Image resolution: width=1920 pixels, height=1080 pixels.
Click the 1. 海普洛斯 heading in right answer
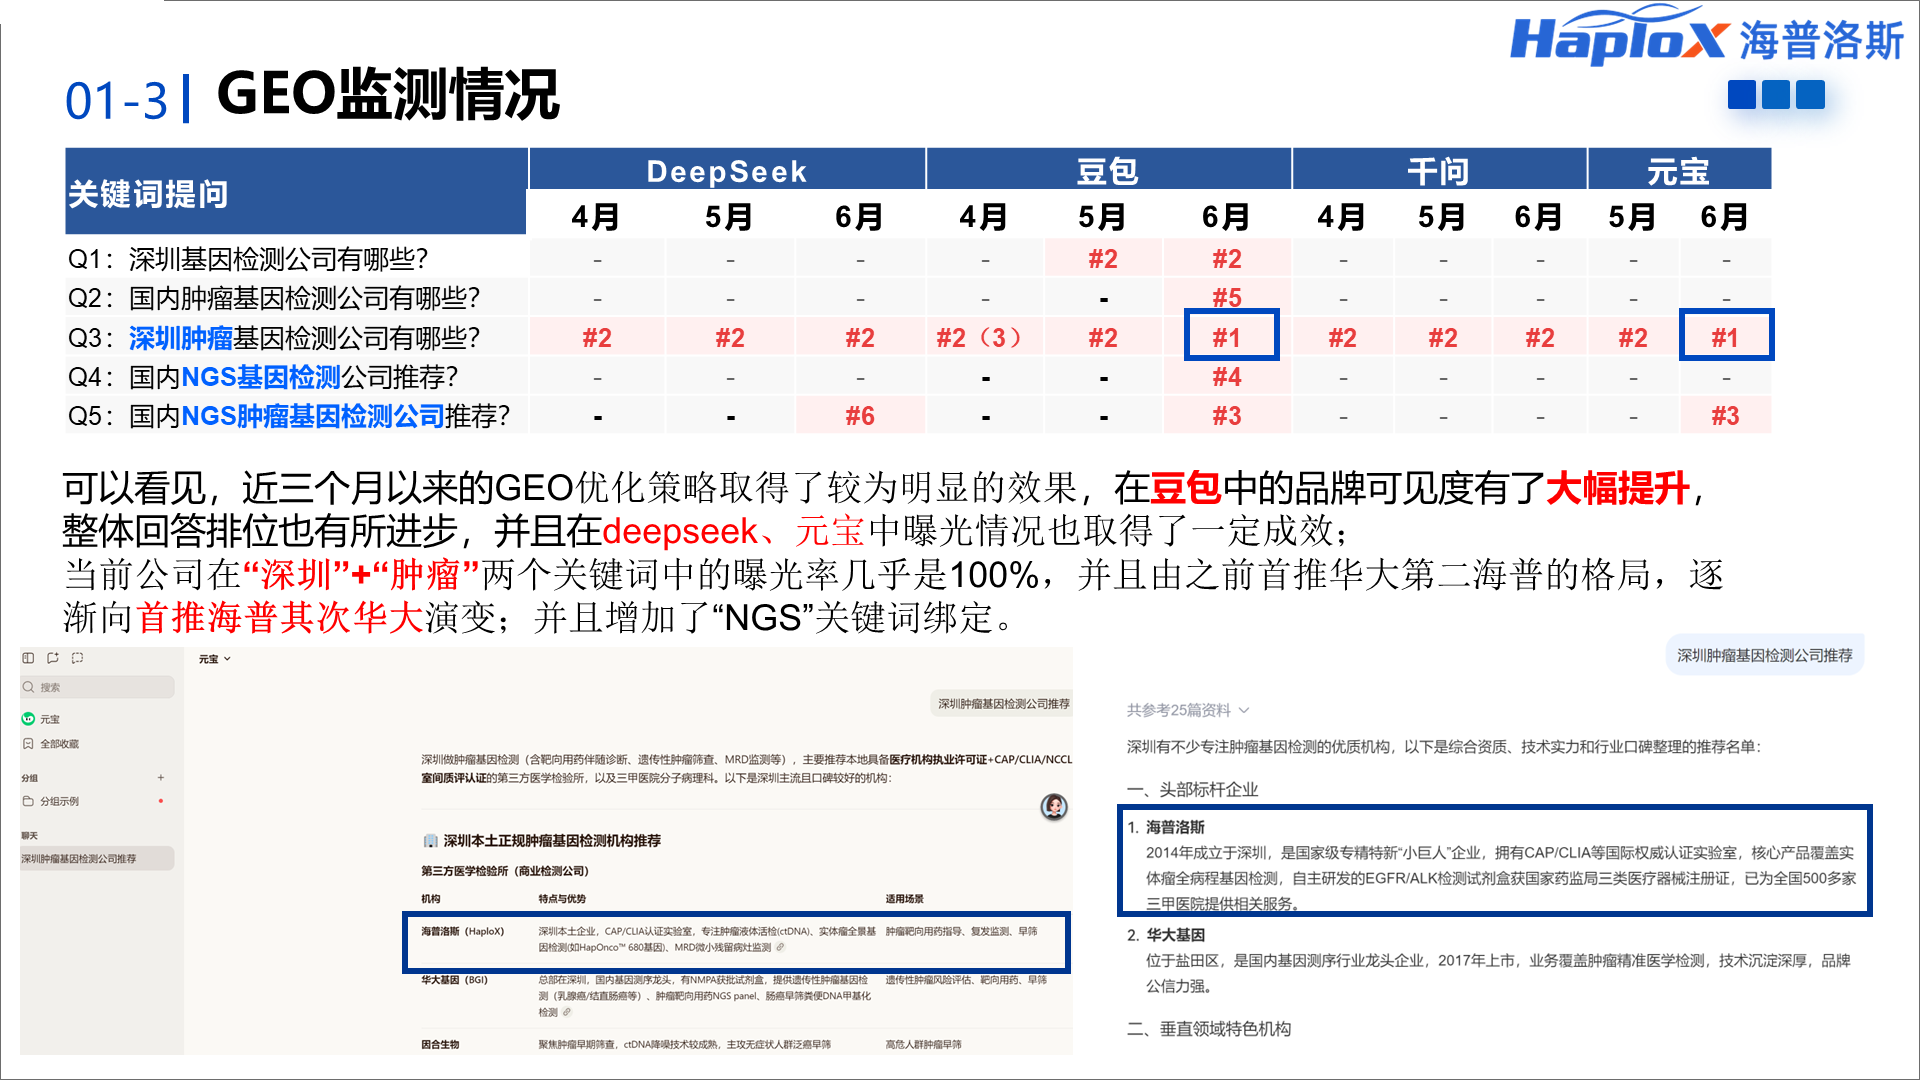coord(1166,827)
